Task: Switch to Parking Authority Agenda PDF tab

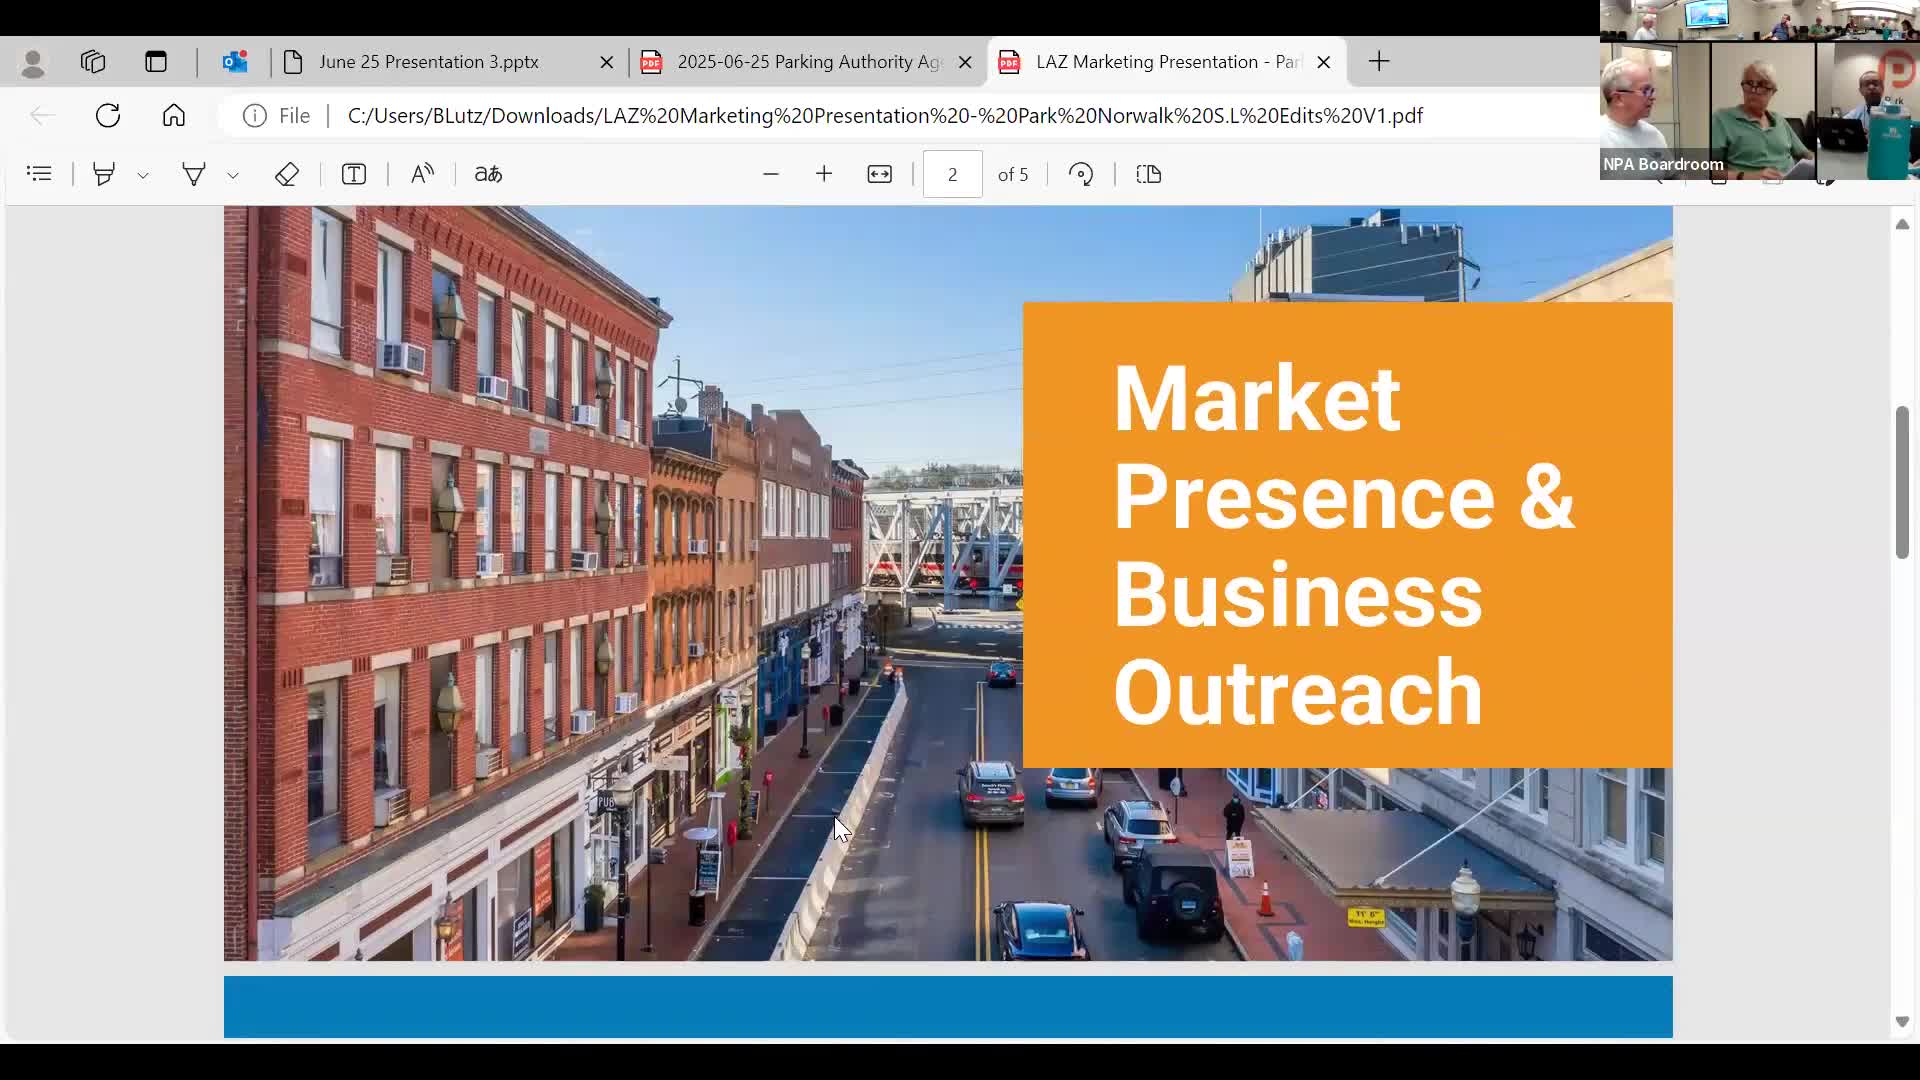Action: pos(807,62)
